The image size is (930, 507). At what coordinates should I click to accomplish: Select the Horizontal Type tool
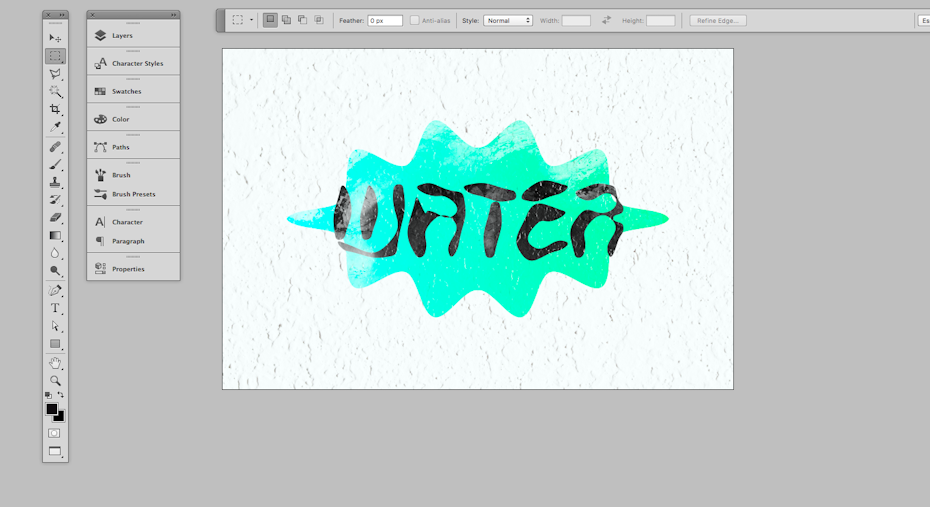55,308
